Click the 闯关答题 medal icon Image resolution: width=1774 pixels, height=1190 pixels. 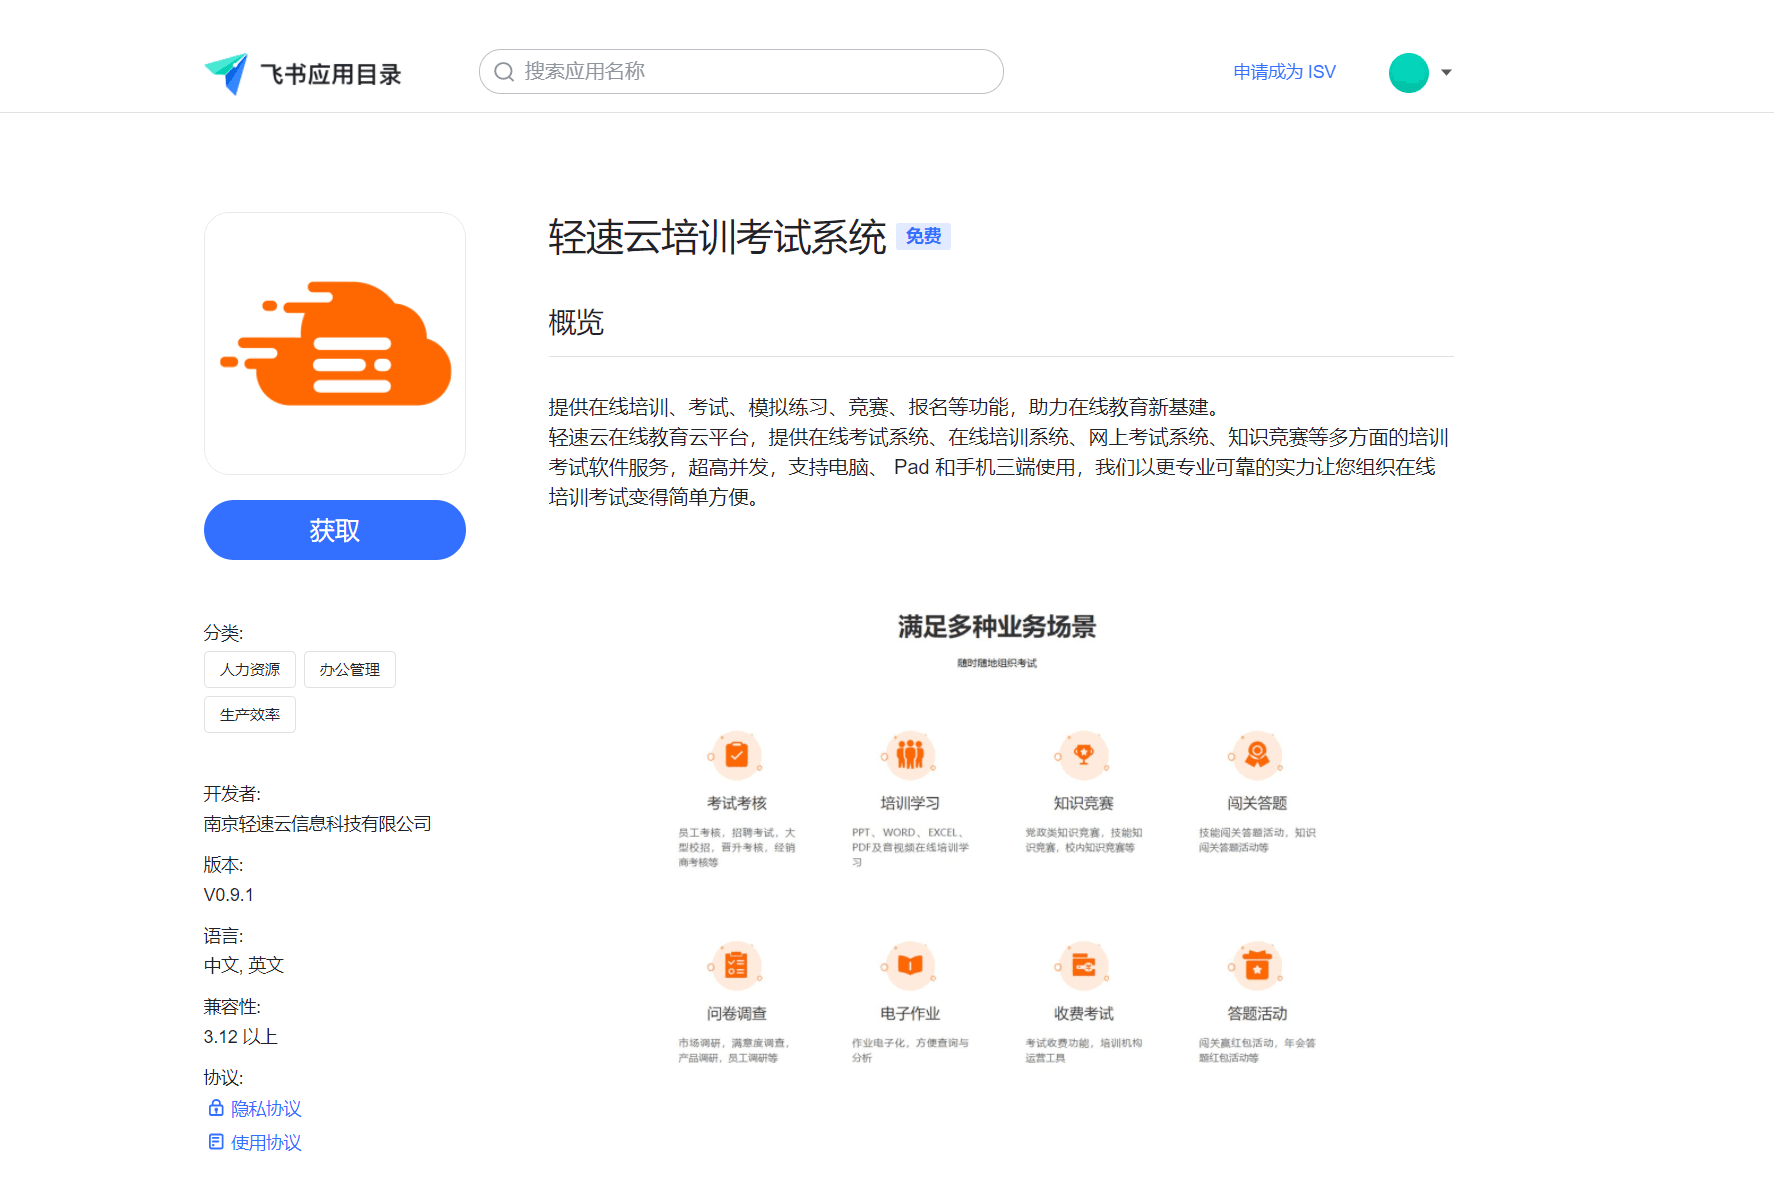(1257, 755)
